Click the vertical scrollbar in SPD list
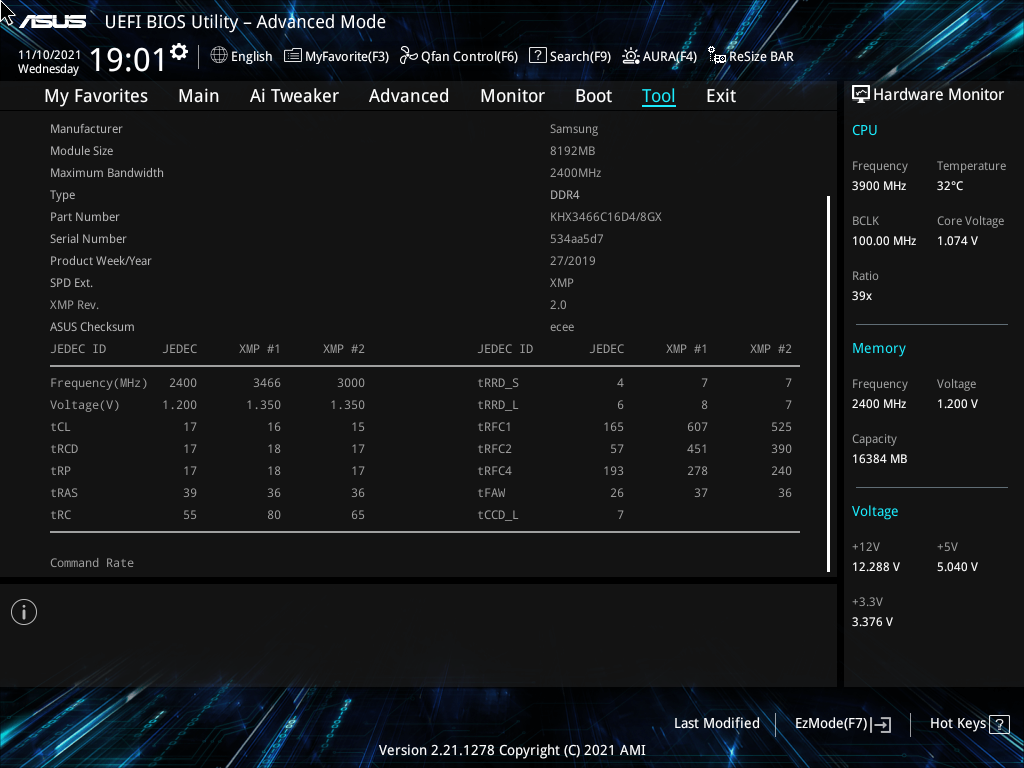Image resolution: width=1024 pixels, height=768 pixels. pos(829,384)
